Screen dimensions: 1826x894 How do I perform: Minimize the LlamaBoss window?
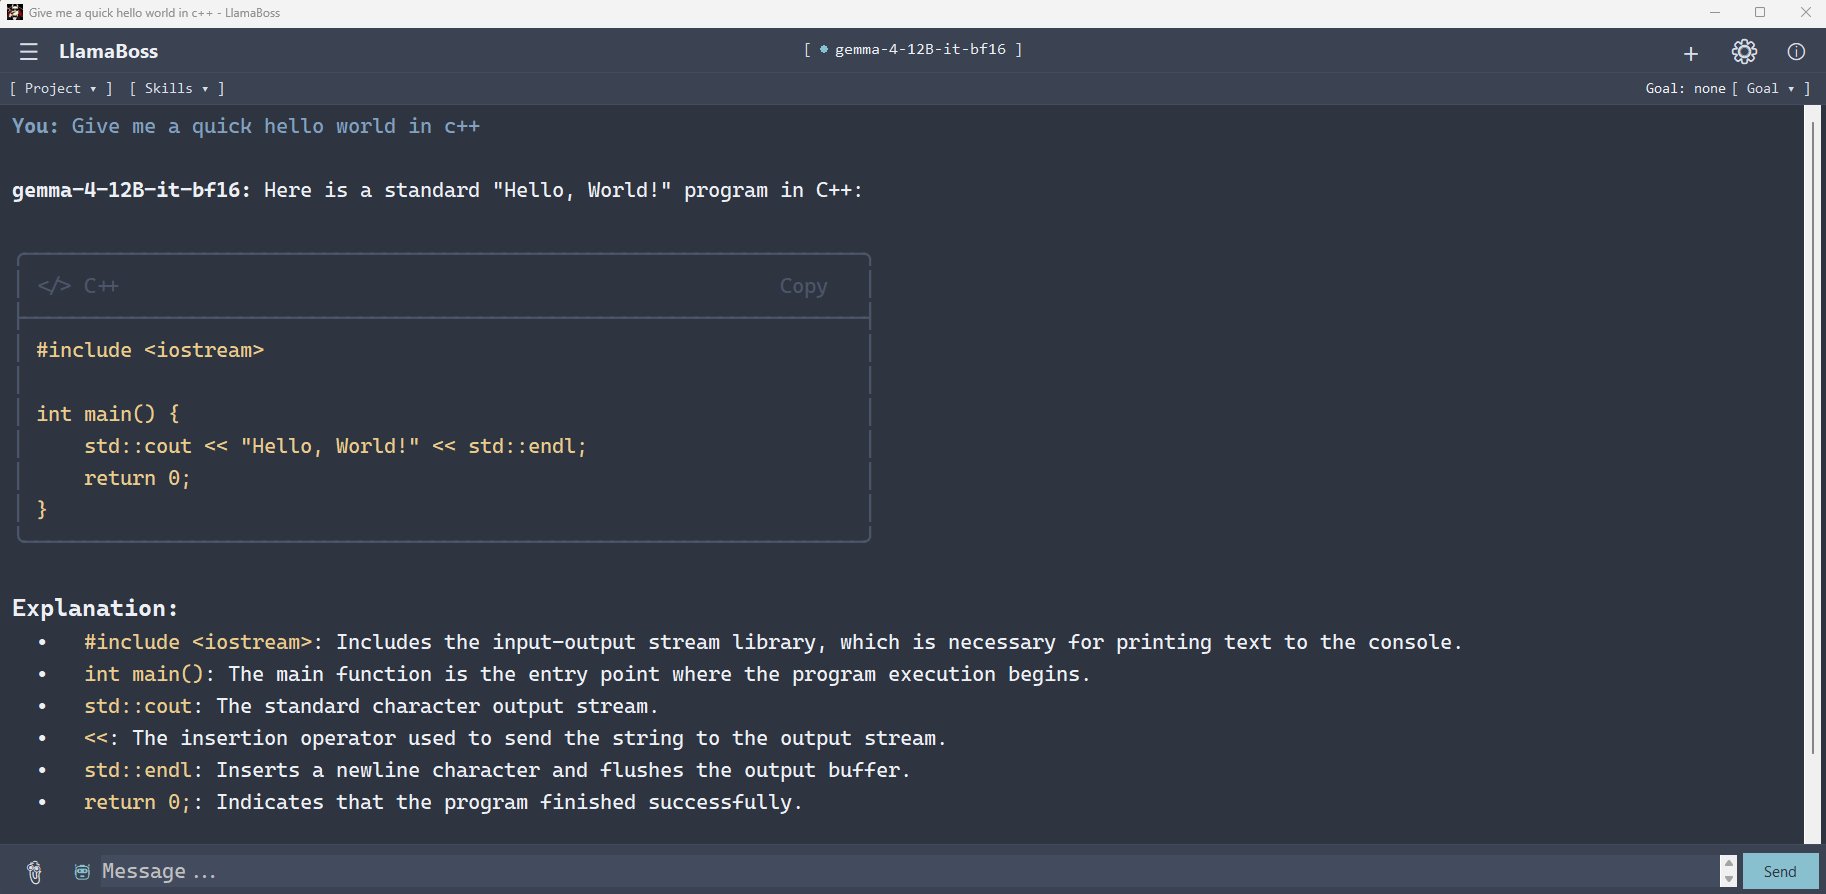click(x=1714, y=13)
